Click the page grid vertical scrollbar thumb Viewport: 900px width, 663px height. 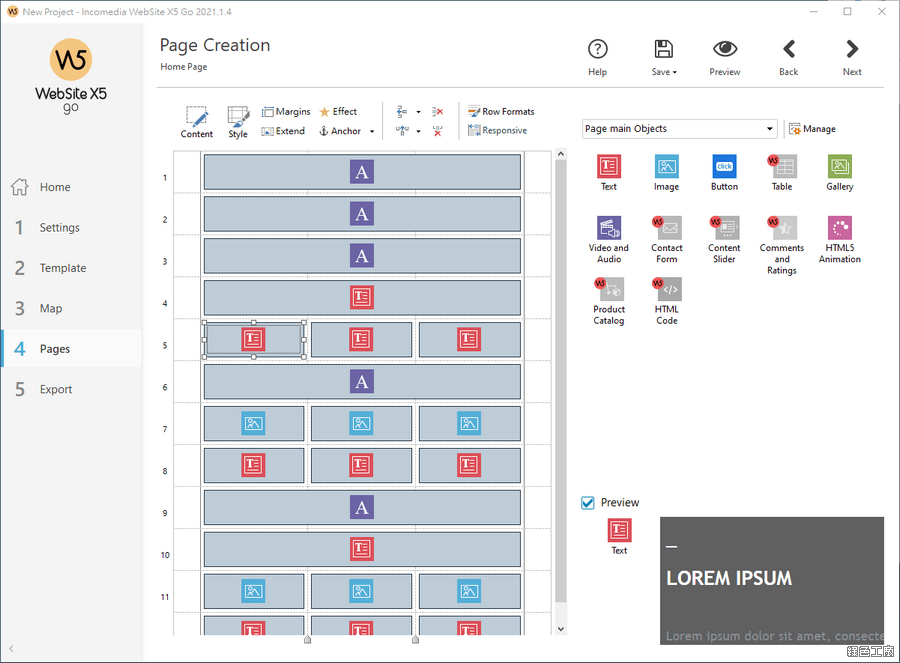[x=561, y=381]
